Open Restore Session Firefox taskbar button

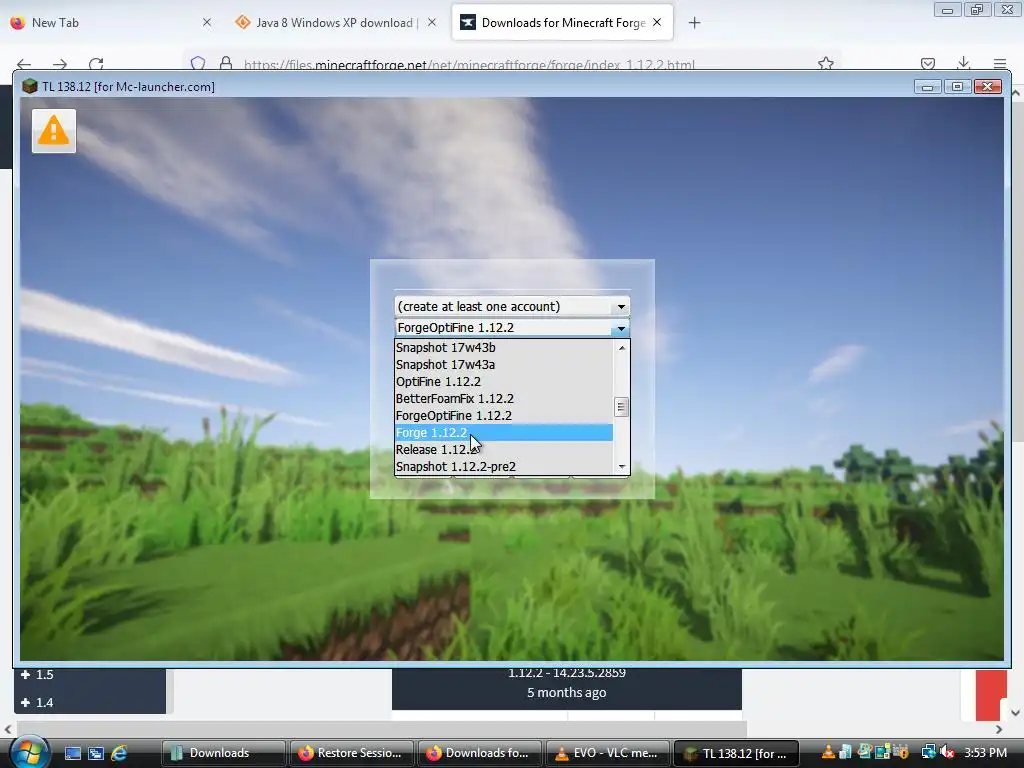click(x=351, y=753)
